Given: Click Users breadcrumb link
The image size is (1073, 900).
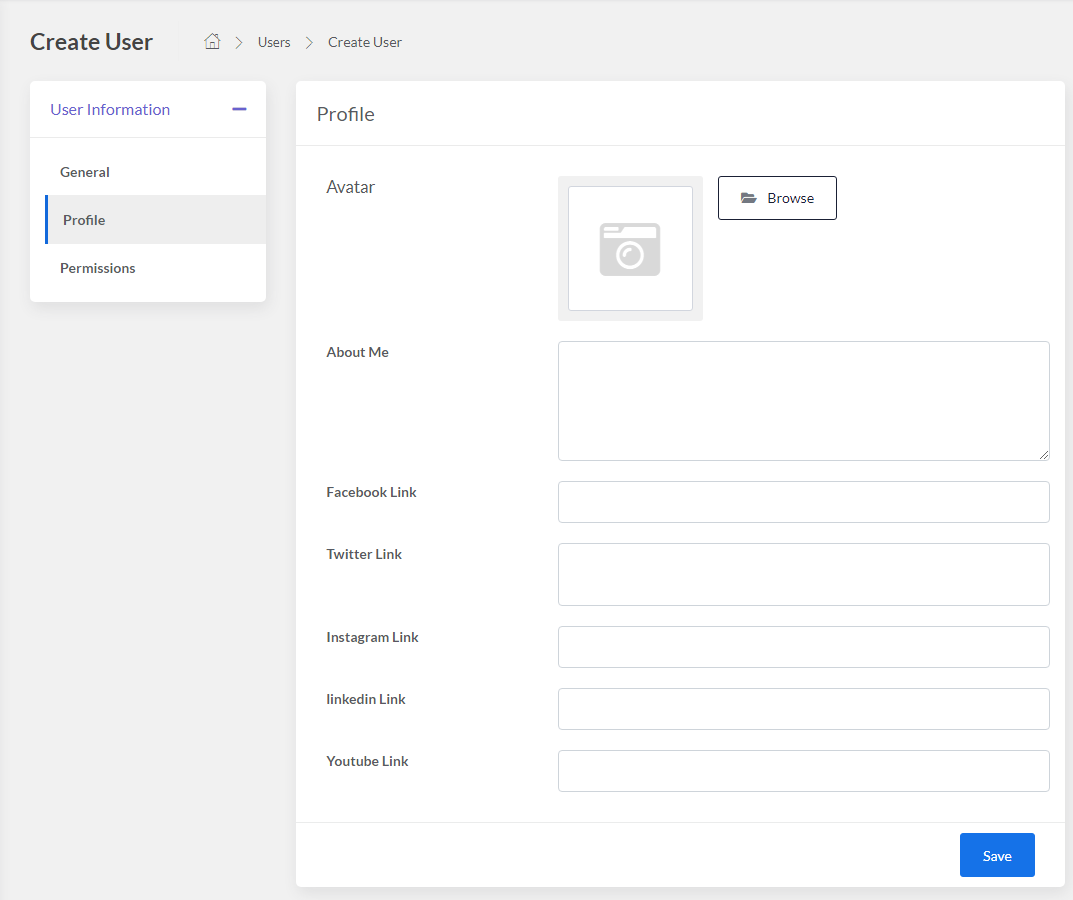Looking at the screenshot, I should click(x=274, y=42).
